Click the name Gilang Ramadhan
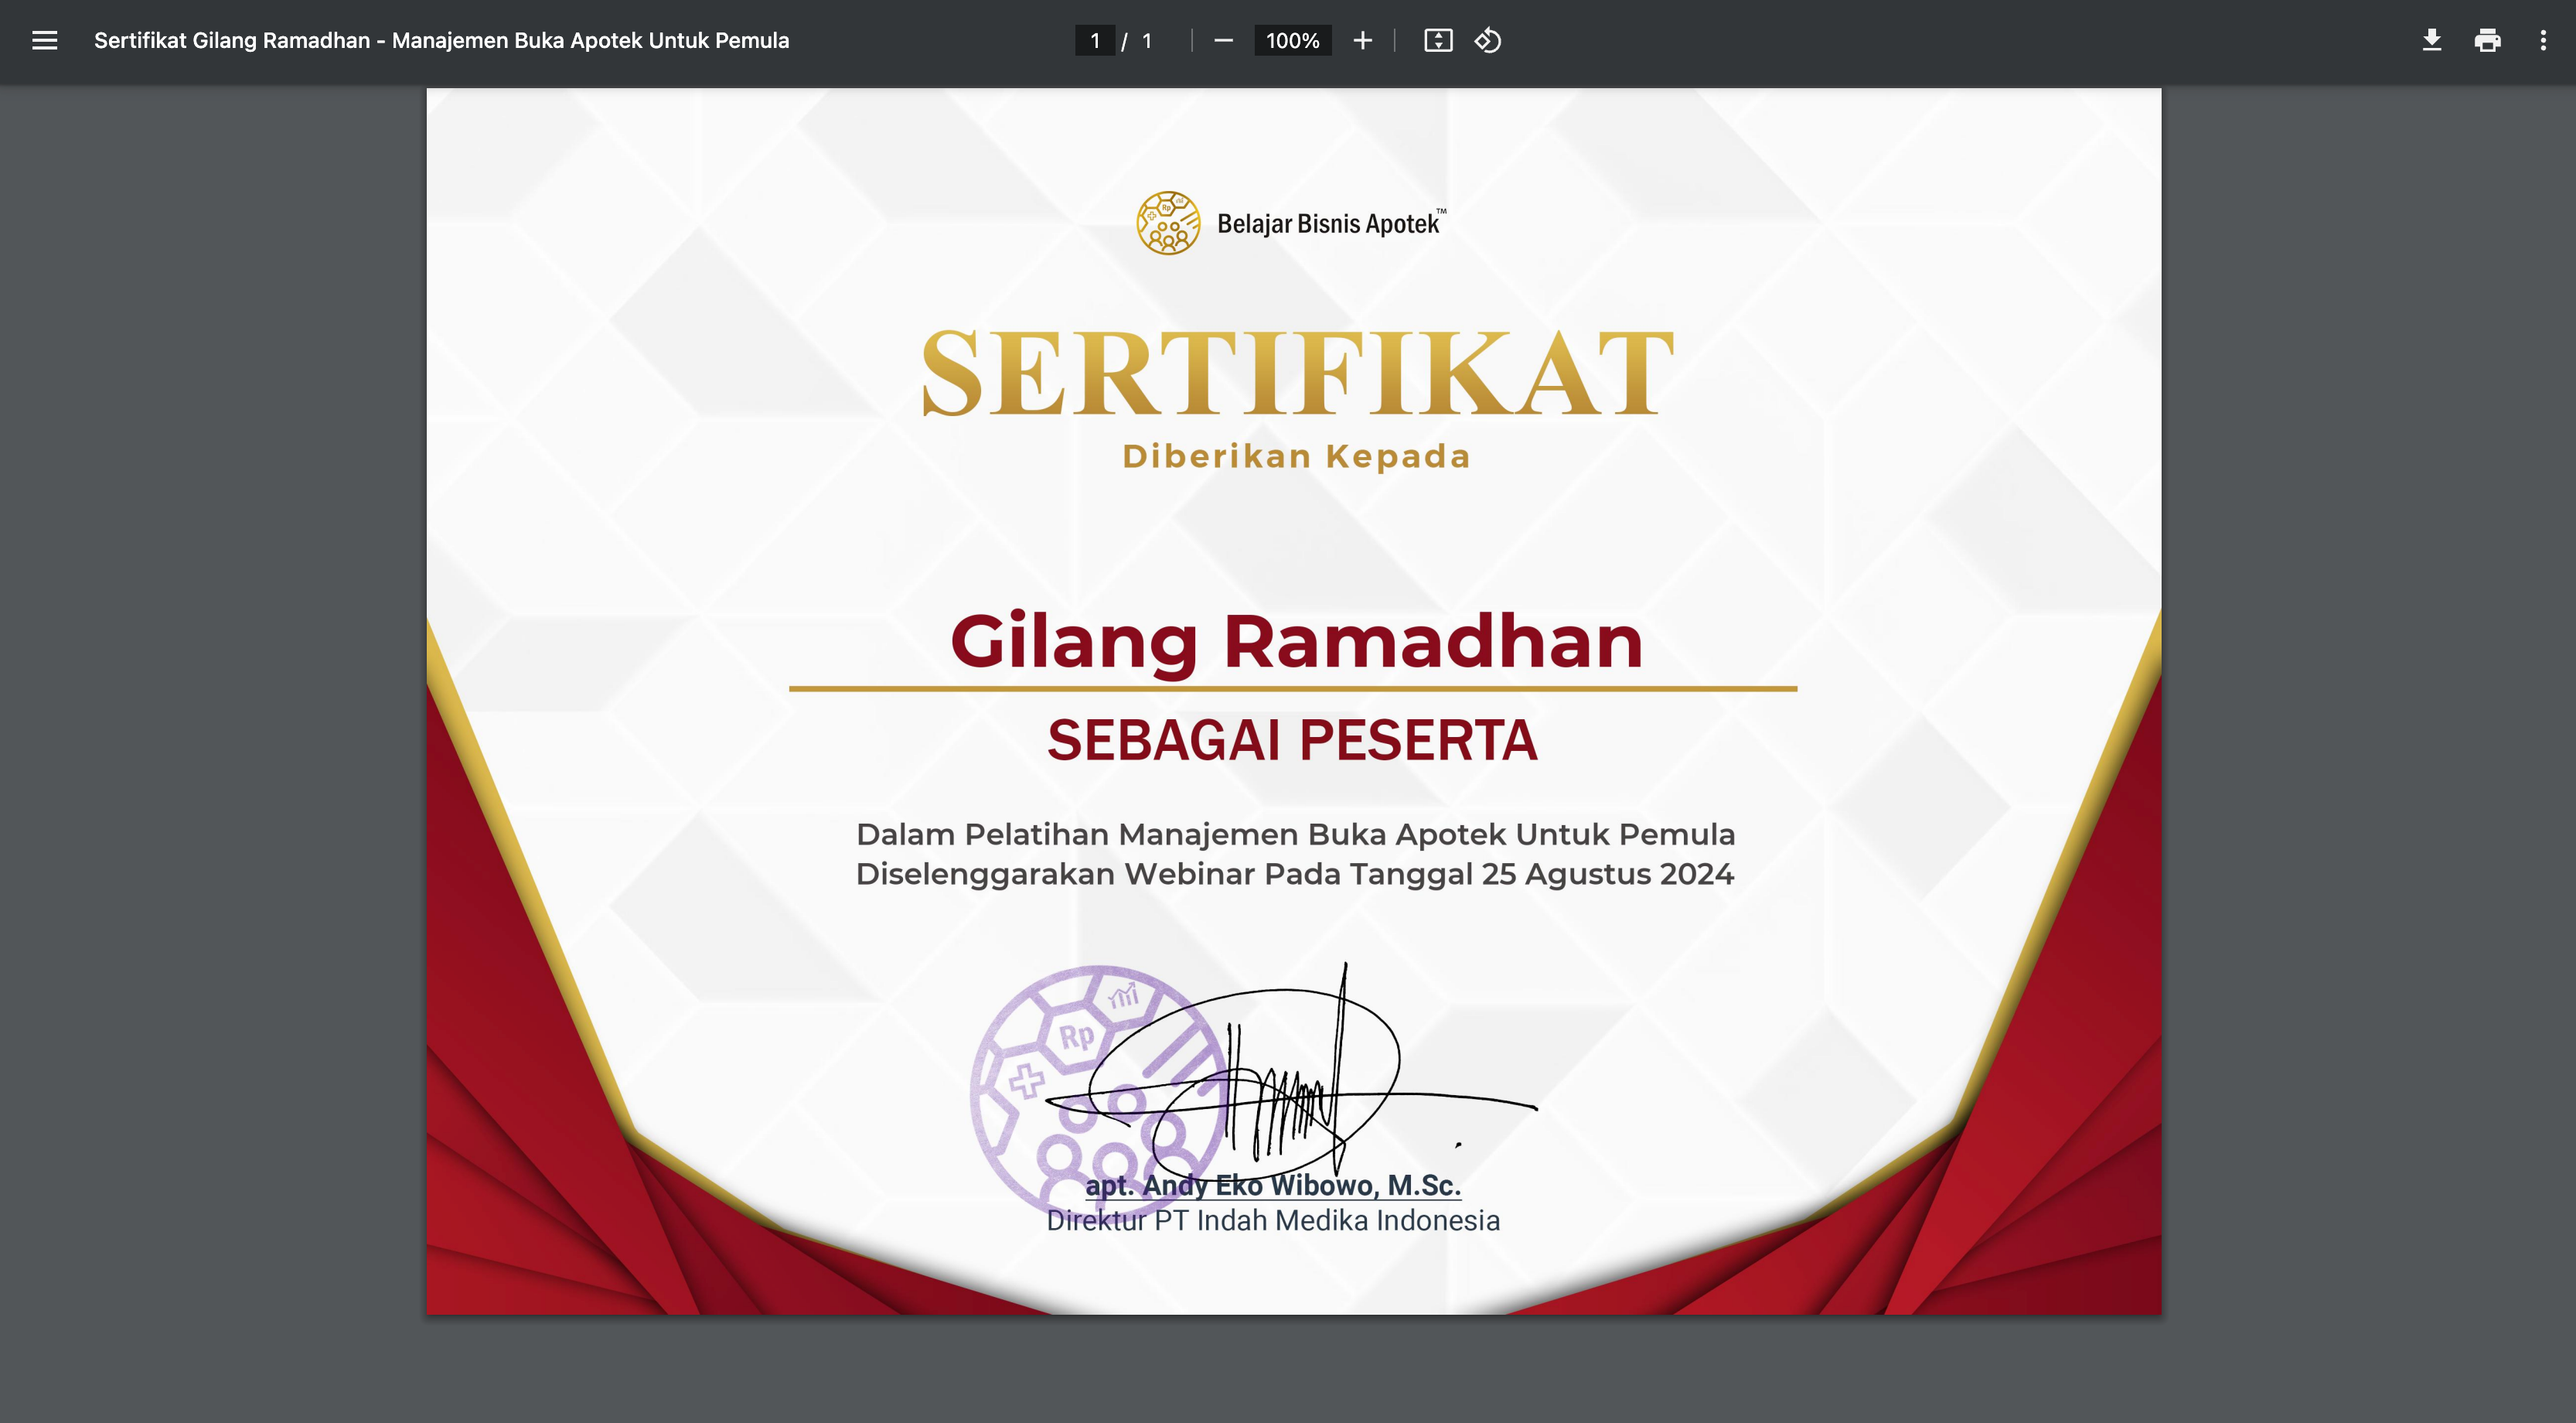 click(x=1296, y=641)
